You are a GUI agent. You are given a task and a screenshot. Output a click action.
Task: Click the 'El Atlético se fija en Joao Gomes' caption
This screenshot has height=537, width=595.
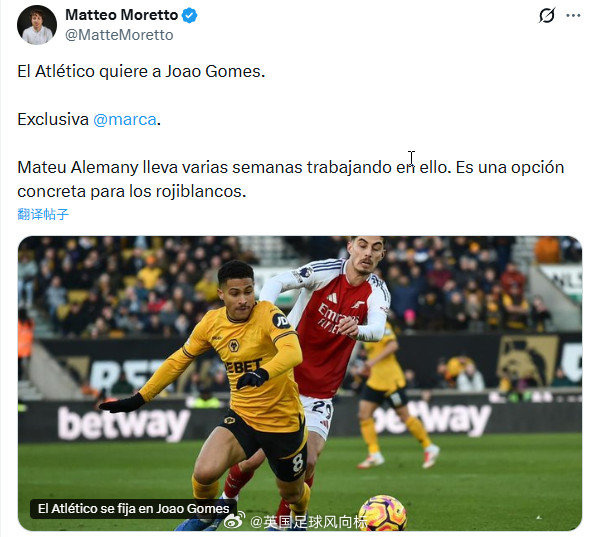[134, 508]
